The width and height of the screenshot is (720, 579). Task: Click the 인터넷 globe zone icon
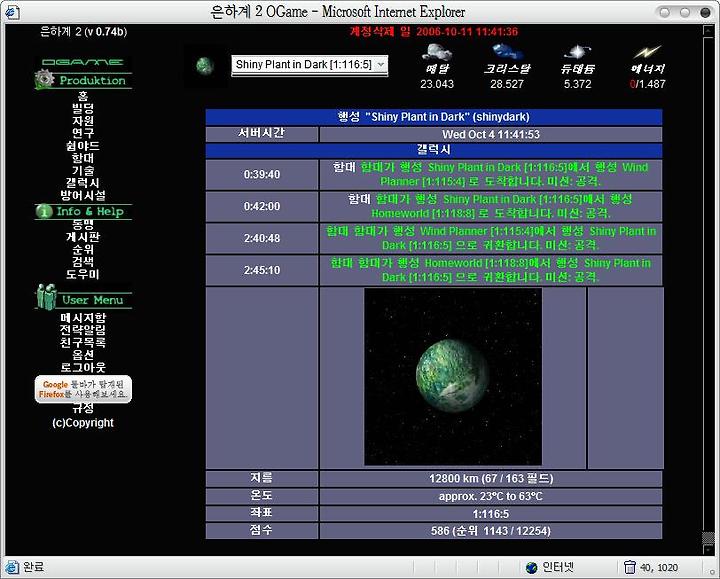(x=531, y=568)
